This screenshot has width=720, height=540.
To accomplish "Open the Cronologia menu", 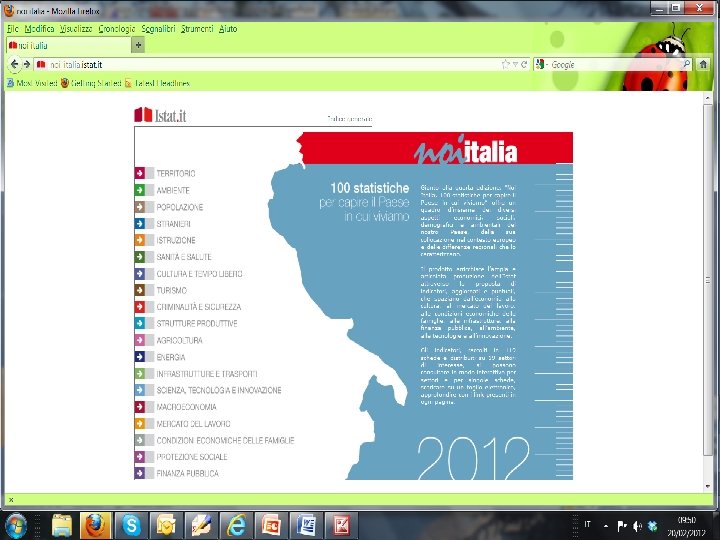I will 117,28.
